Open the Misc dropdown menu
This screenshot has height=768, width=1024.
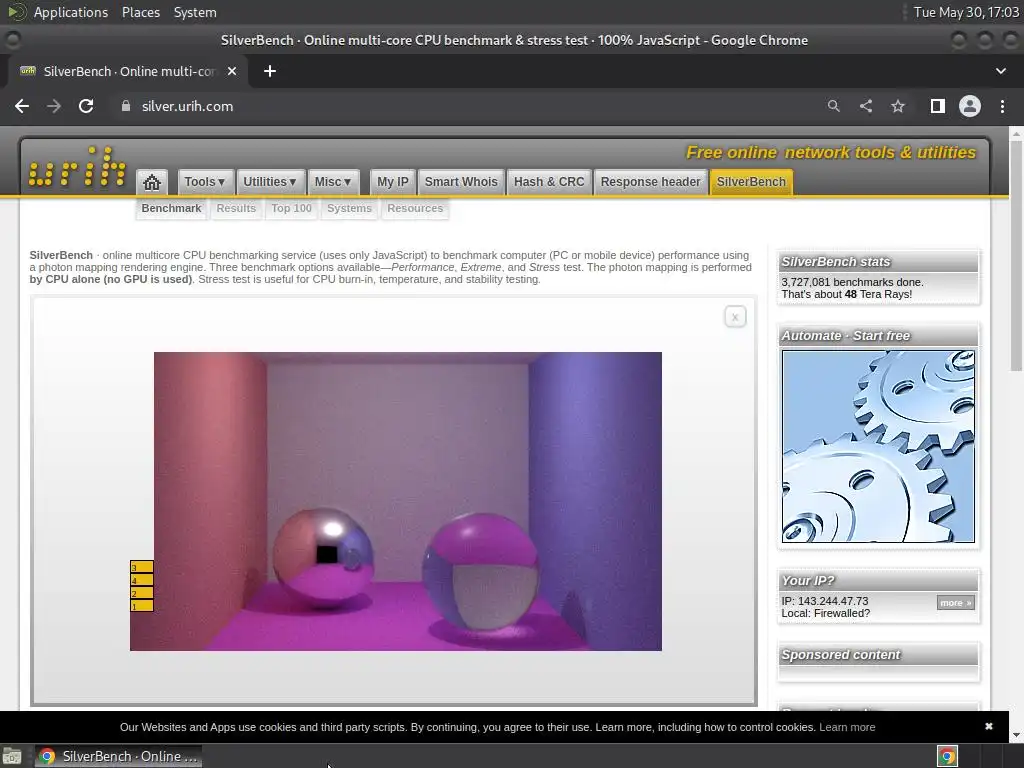[x=332, y=182]
